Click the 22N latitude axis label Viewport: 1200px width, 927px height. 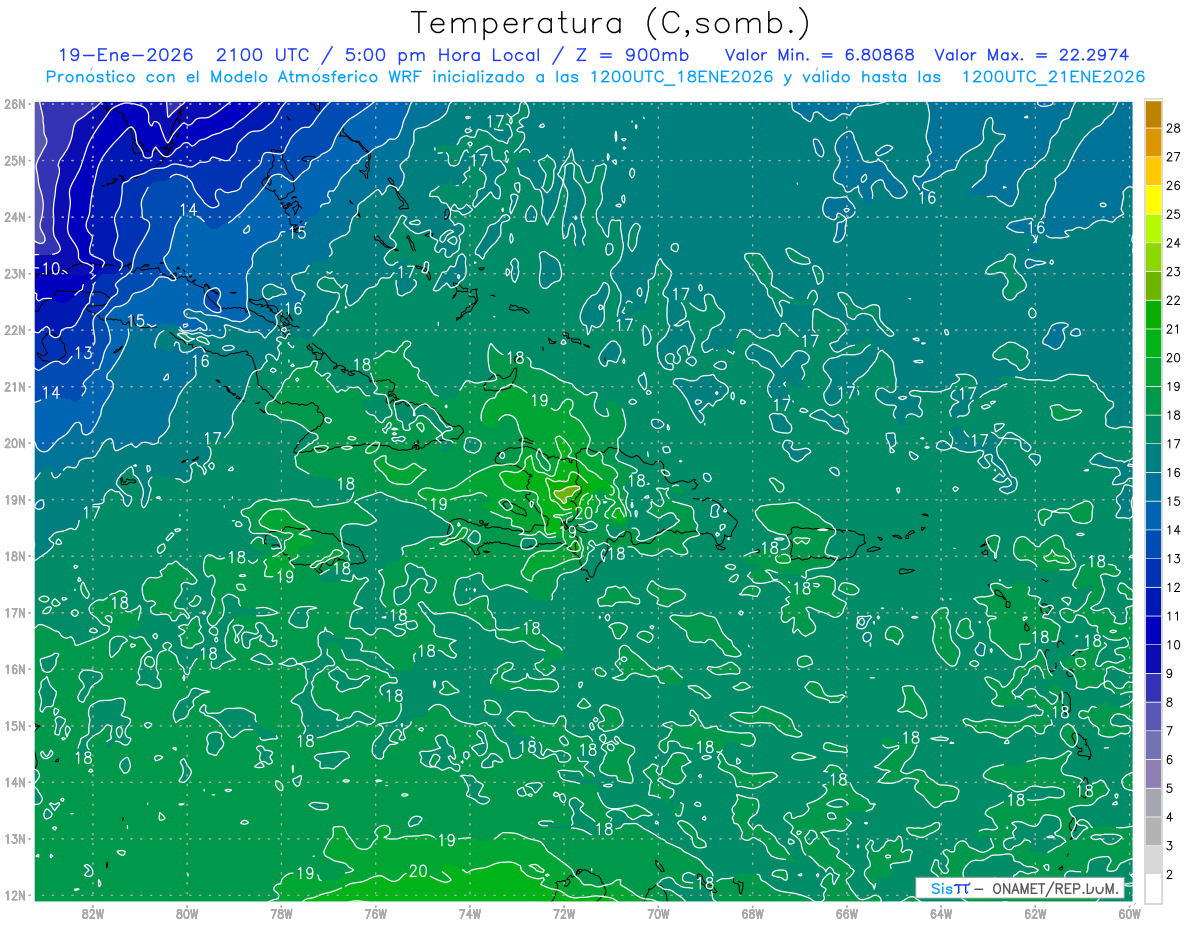coord(15,330)
